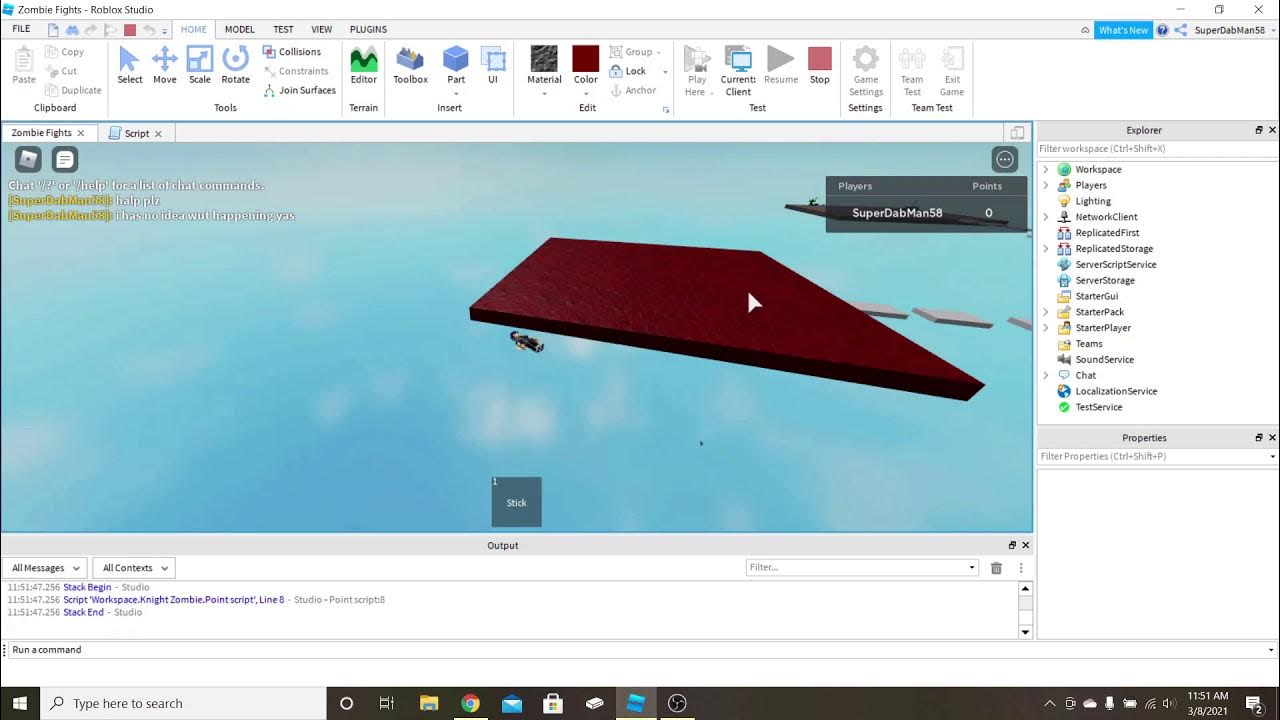Expand StarterPack tree node
This screenshot has width=1280, height=720.
point(1046,312)
